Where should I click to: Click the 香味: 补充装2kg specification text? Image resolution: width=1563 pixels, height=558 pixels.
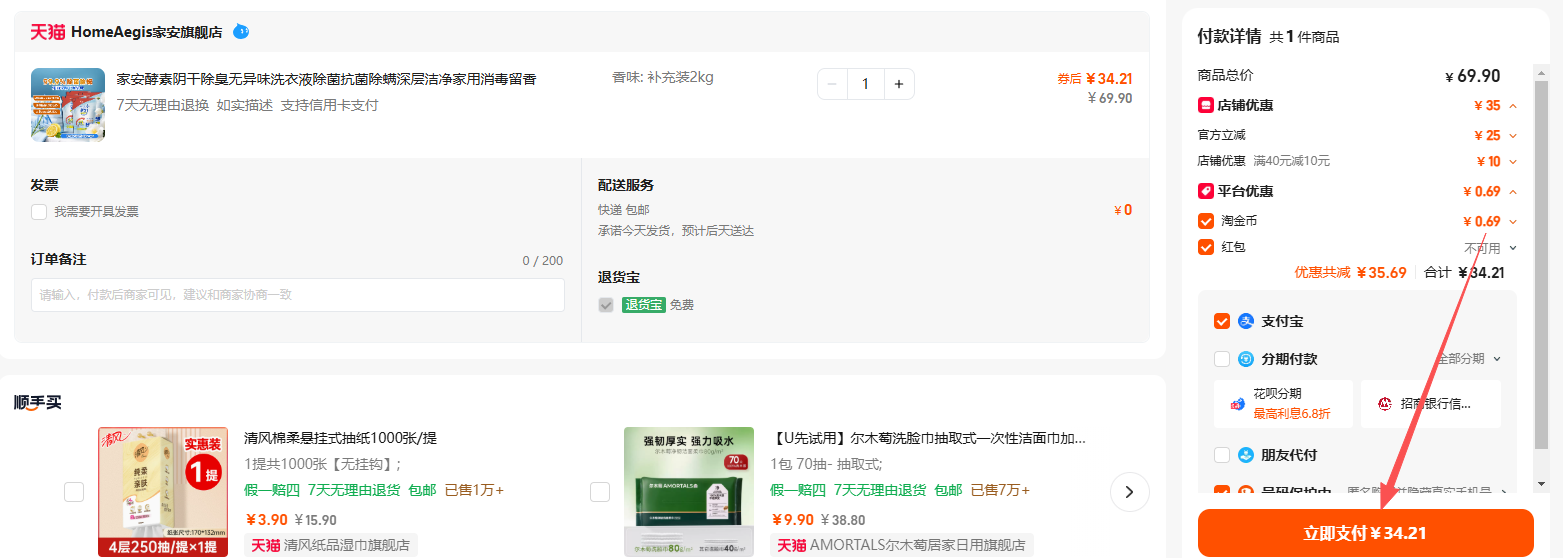click(662, 77)
